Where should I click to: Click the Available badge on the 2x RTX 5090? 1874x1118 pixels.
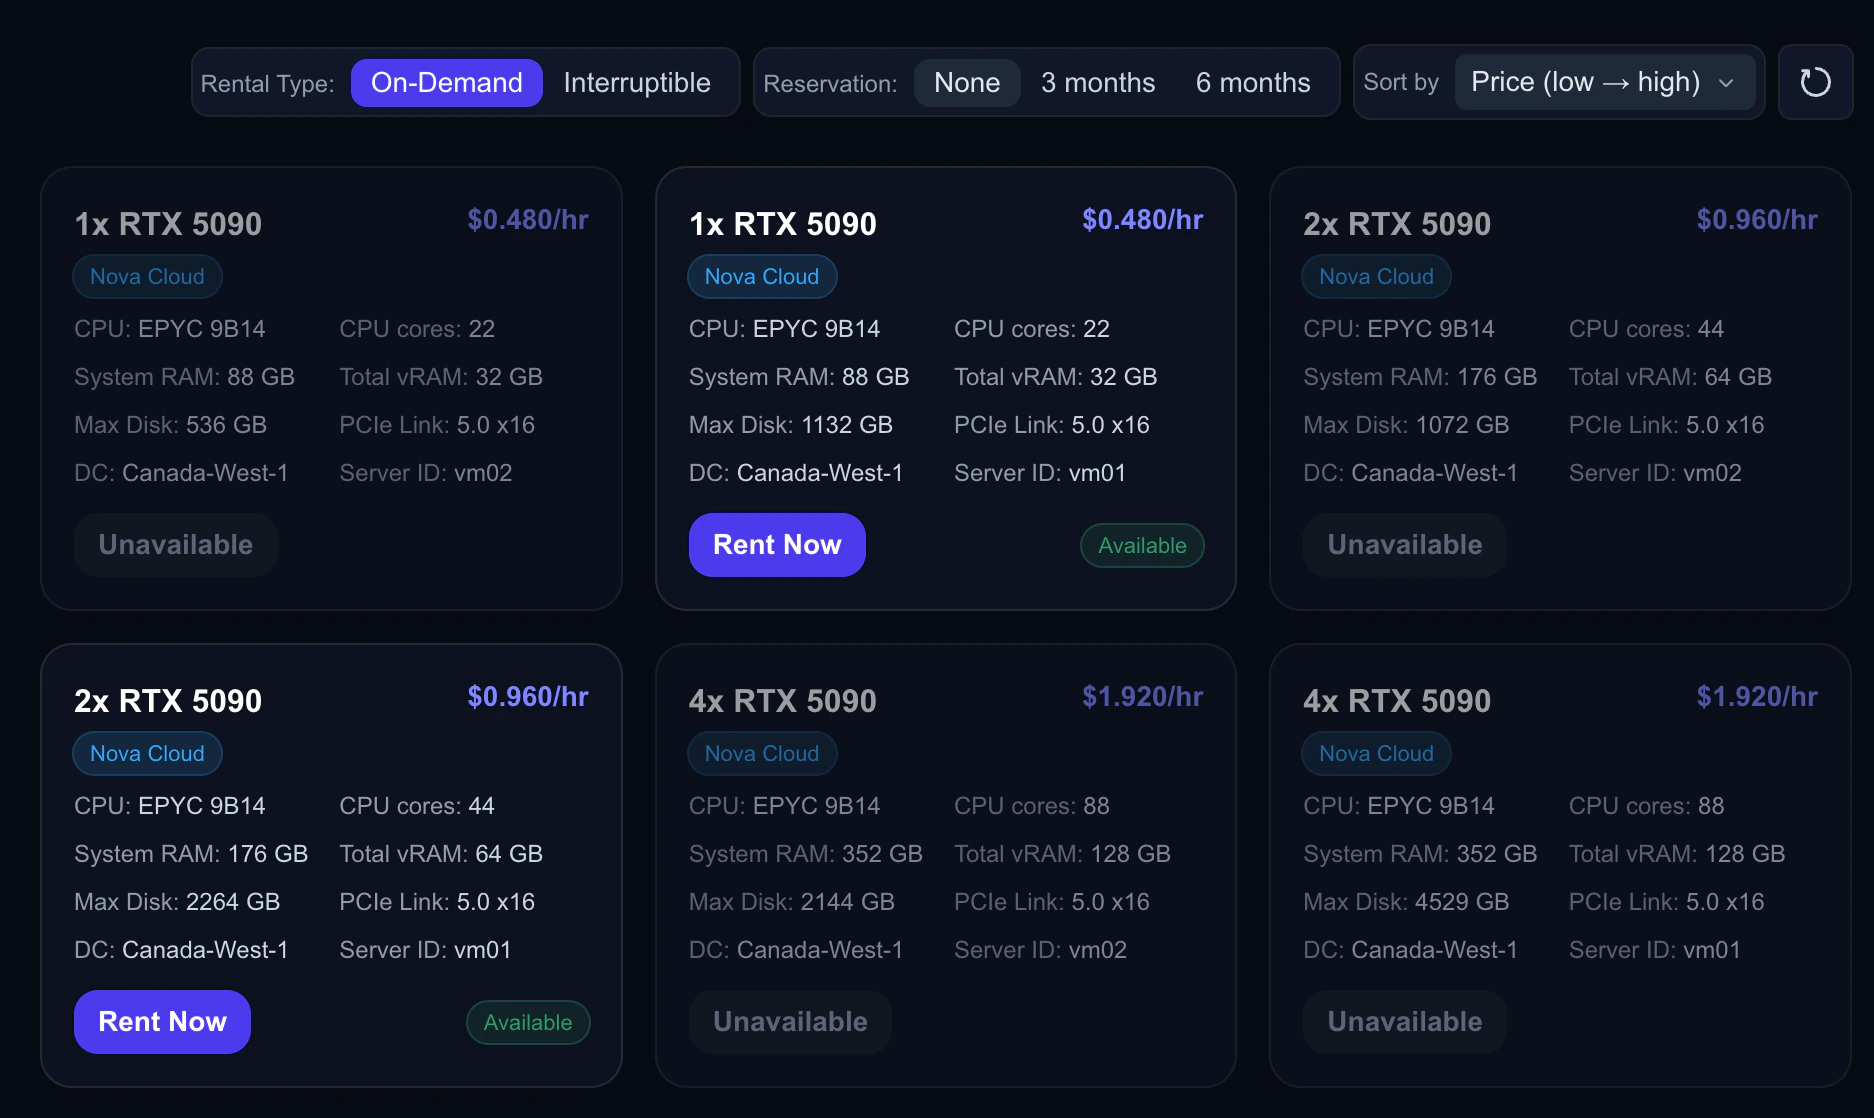[x=528, y=1022]
